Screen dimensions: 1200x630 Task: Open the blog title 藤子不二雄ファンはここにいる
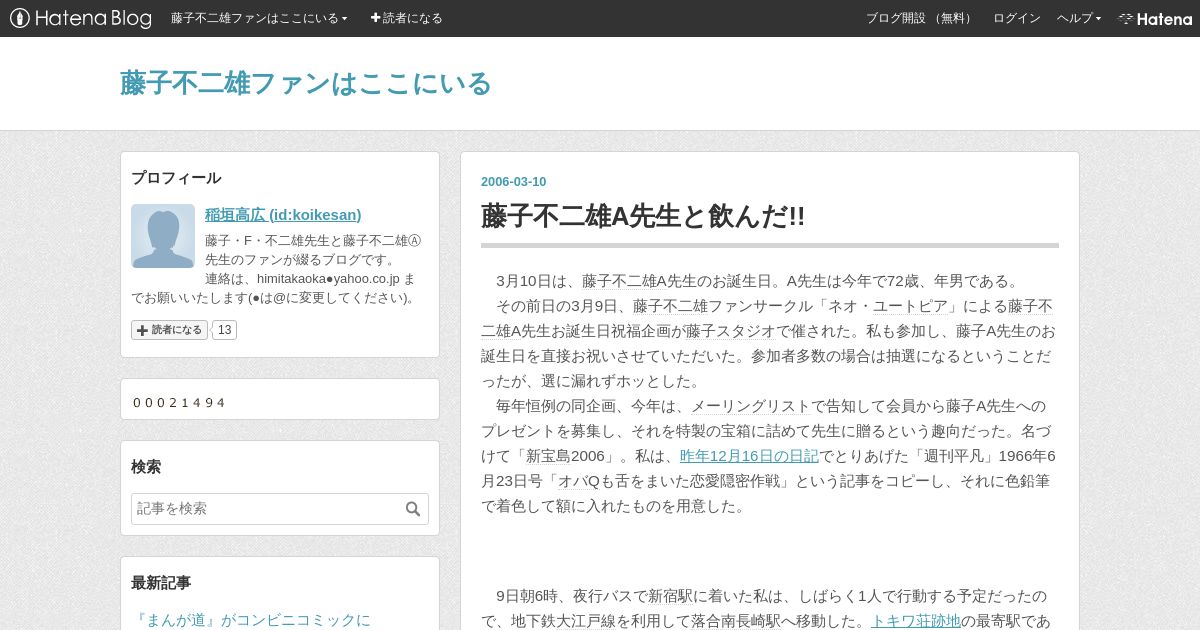pos(306,83)
